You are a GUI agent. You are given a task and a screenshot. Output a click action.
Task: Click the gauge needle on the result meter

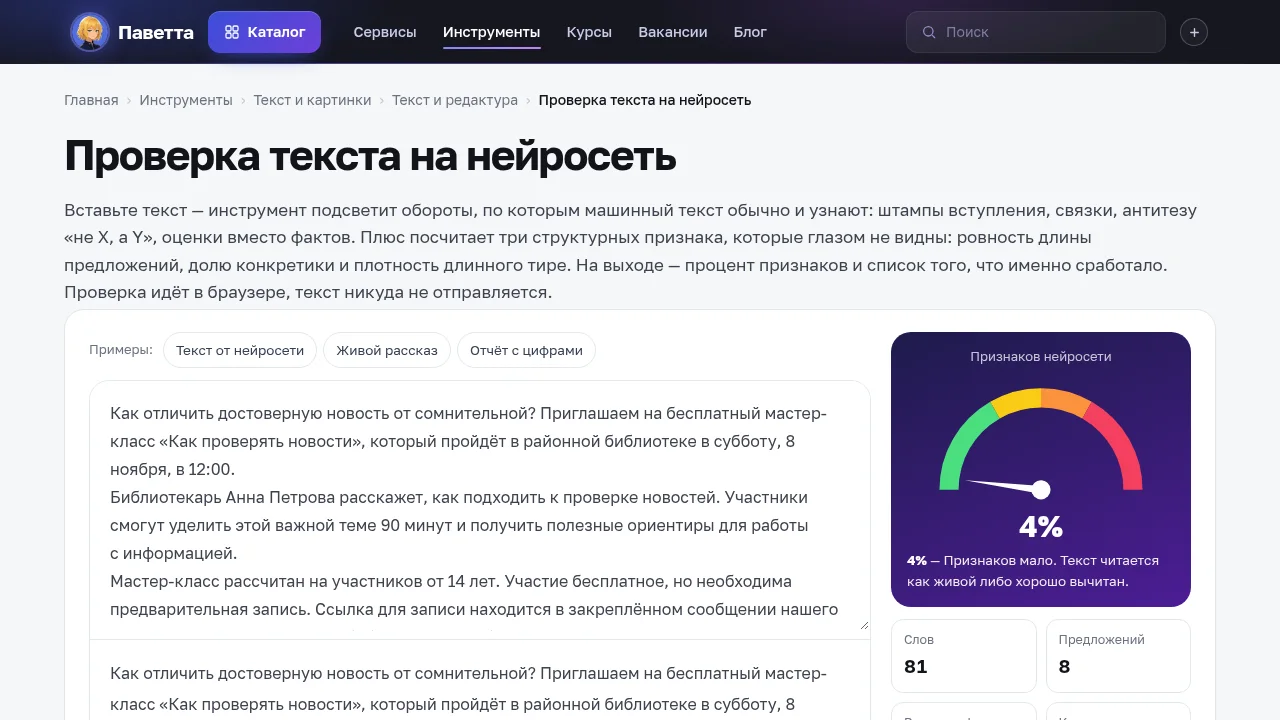(1006, 486)
